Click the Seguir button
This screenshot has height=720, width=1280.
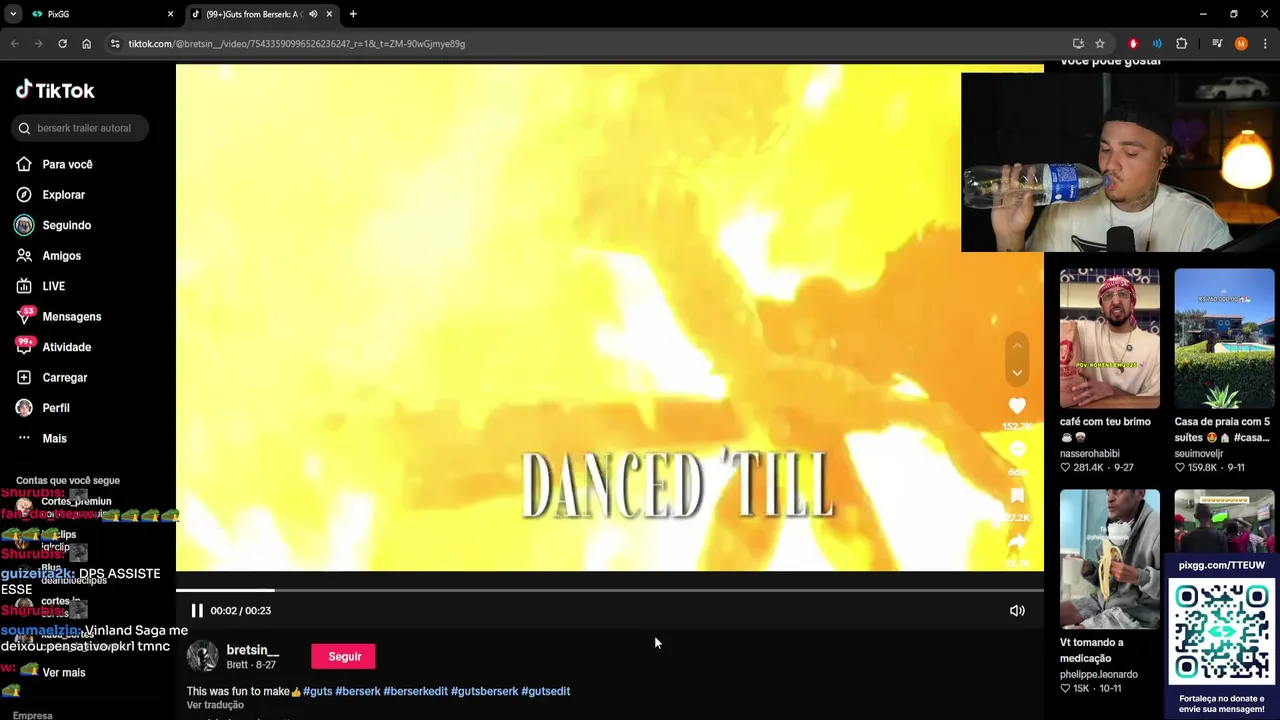point(344,656)
